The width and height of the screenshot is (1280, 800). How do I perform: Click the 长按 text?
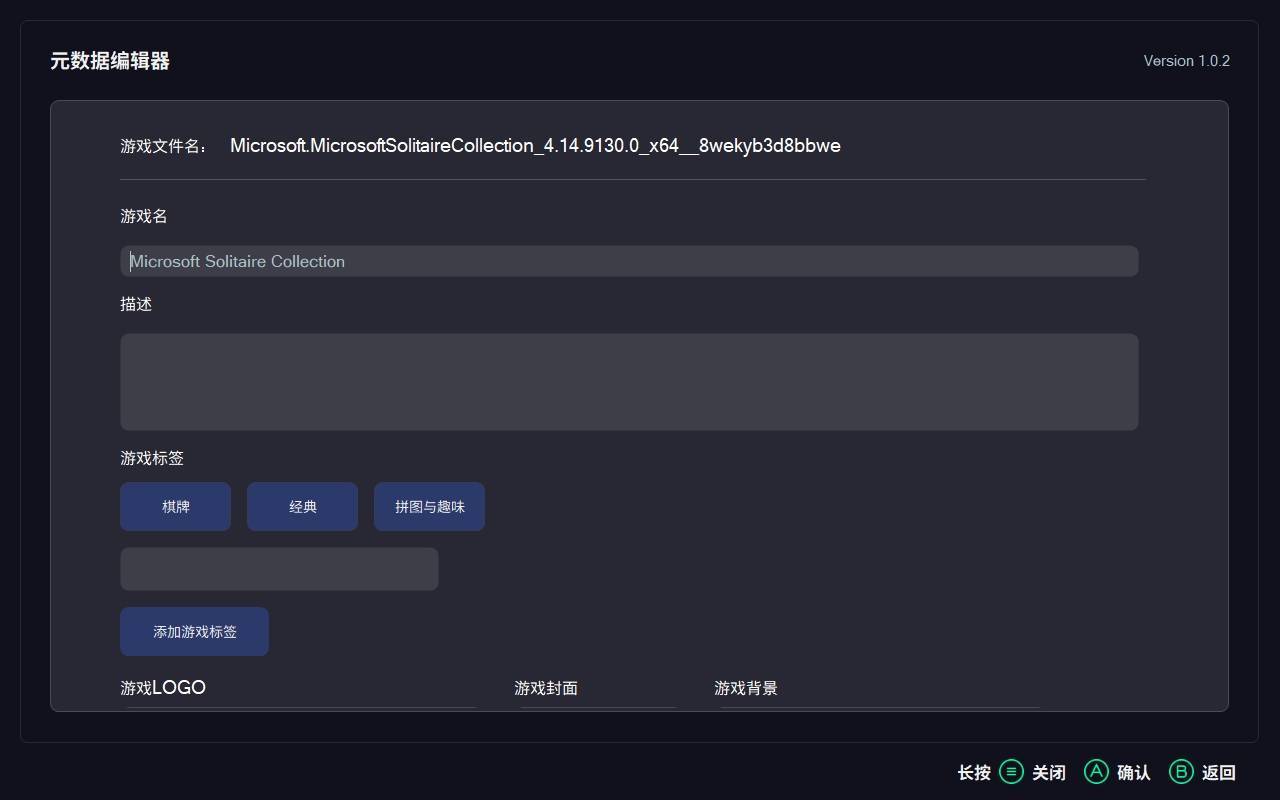pos(974,773)
